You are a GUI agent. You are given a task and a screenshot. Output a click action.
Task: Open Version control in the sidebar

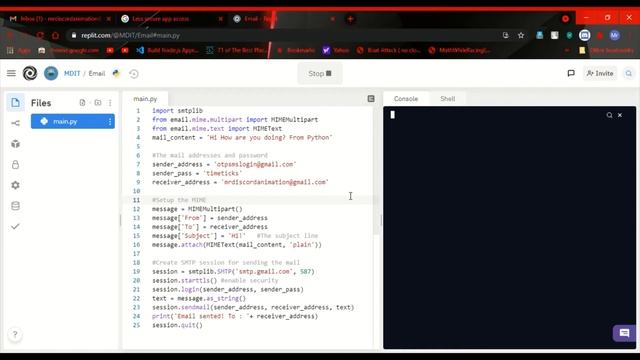pos(16,123)
